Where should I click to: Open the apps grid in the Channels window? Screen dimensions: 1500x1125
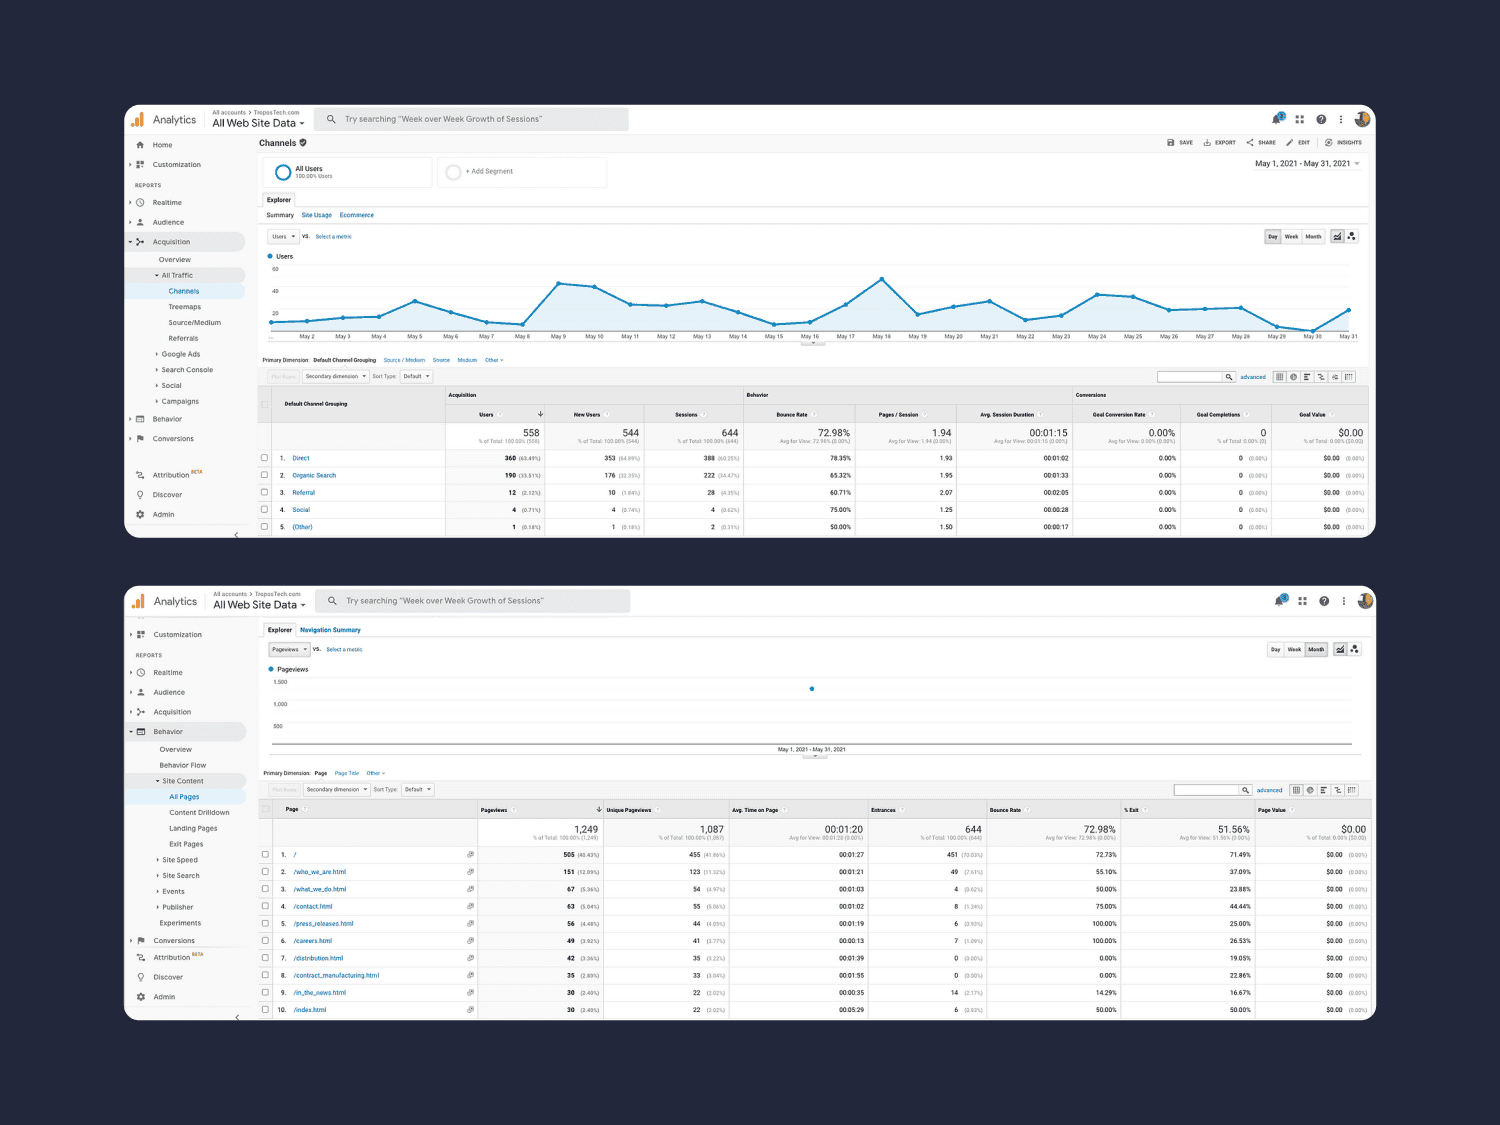[1300, 119]
